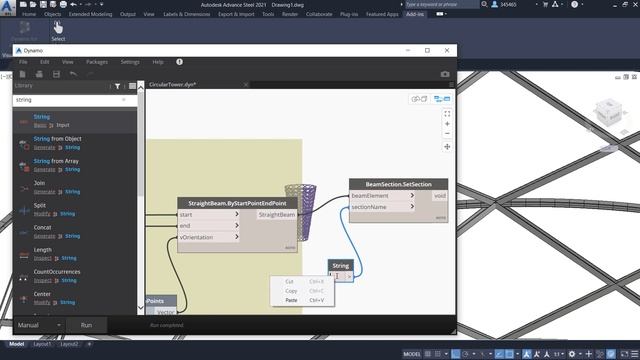Toggle 2D object snap status button
640x360 pixels.
509,354
